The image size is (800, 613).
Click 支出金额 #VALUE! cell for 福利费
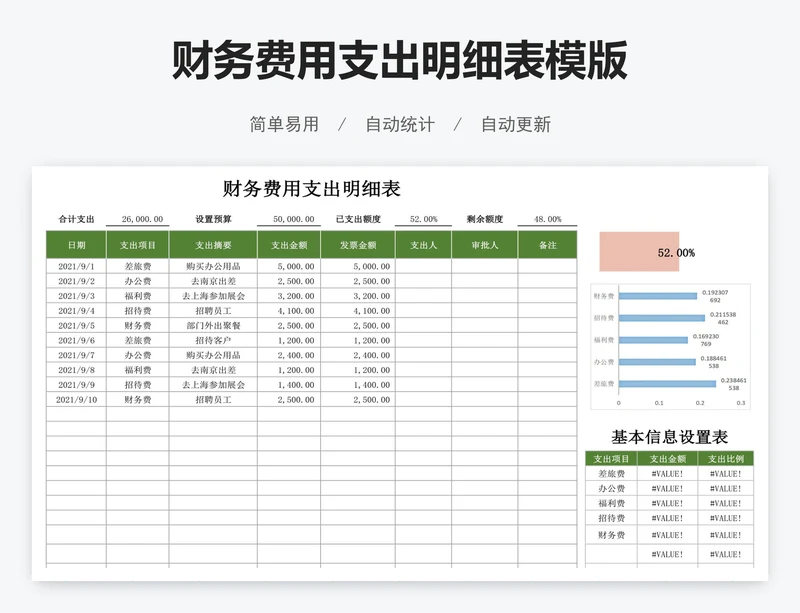click(x=667, y=503)
